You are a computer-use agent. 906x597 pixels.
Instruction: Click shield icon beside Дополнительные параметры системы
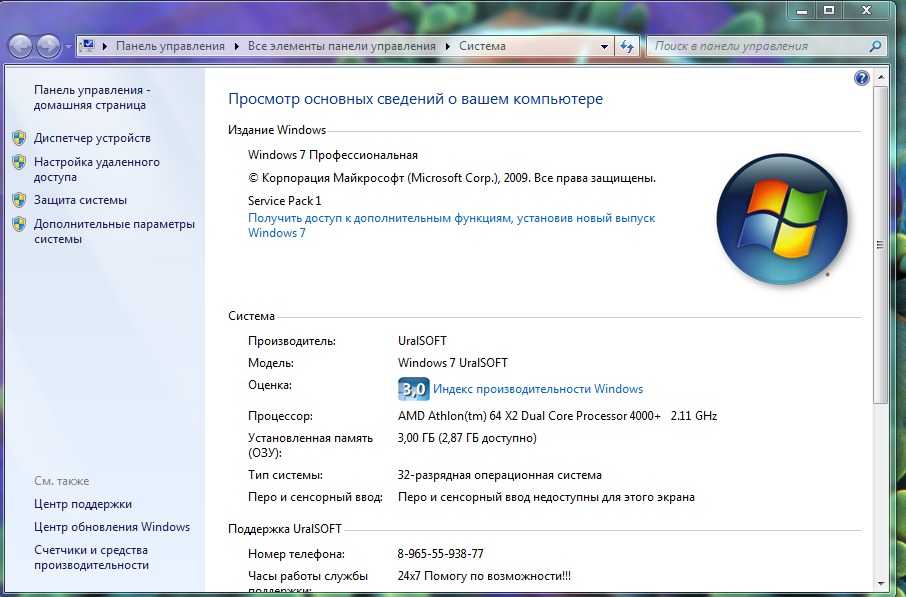(19, 224)
